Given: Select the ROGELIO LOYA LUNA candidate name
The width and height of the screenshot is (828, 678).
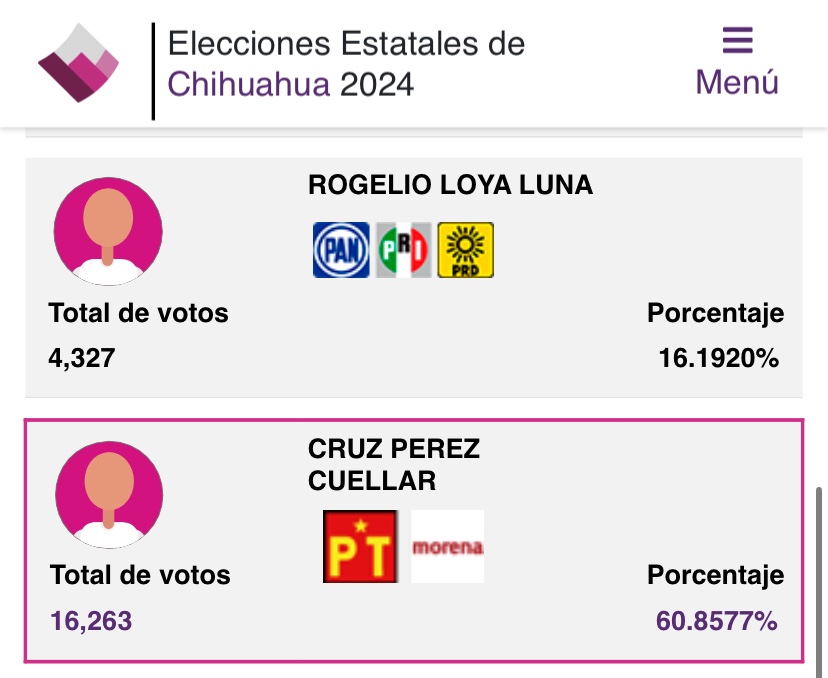Looking at the screenshot, I should pyautogui.click(x=450, y=185).
